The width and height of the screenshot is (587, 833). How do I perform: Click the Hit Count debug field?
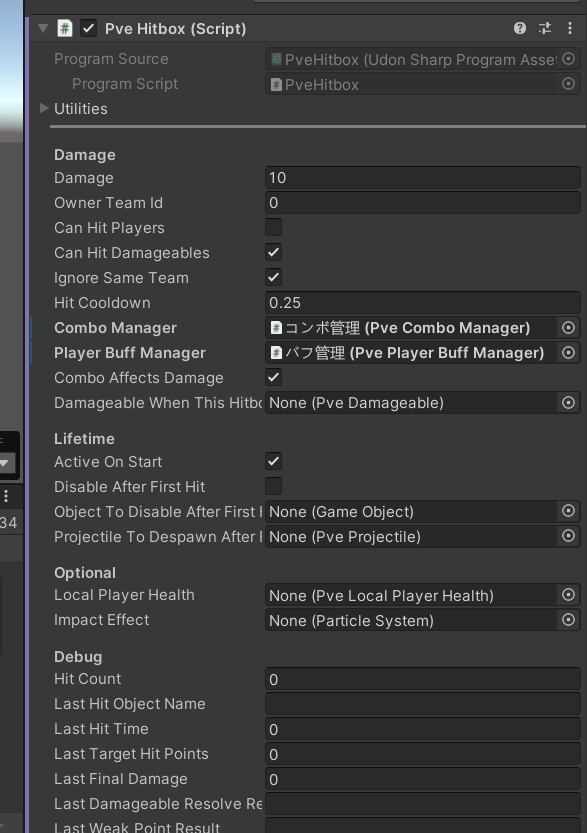point(423,679)
